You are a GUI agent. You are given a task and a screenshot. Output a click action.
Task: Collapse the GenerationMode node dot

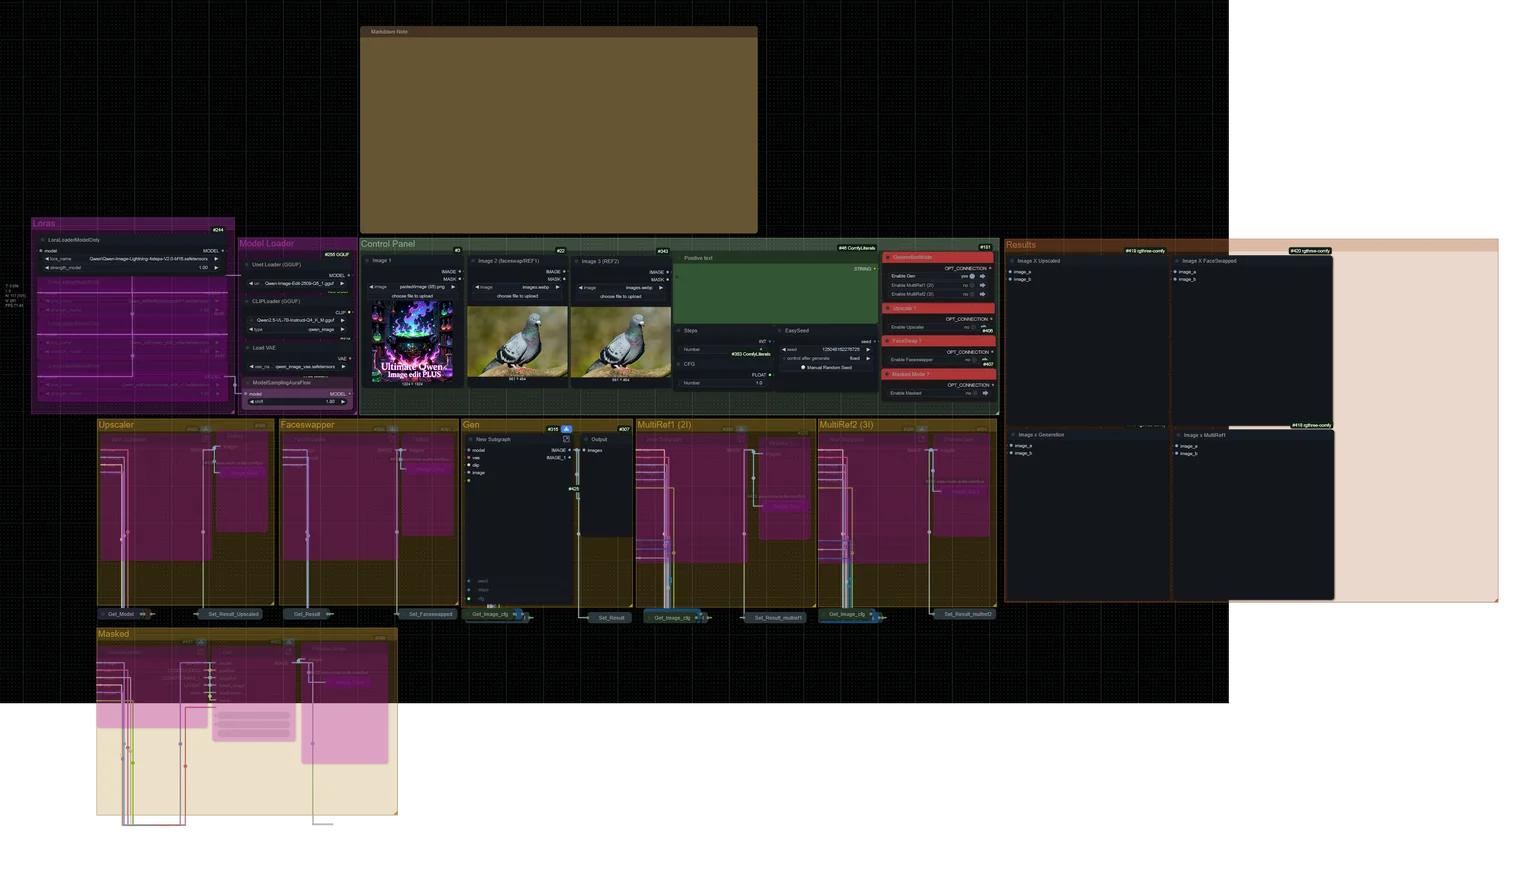887,257
